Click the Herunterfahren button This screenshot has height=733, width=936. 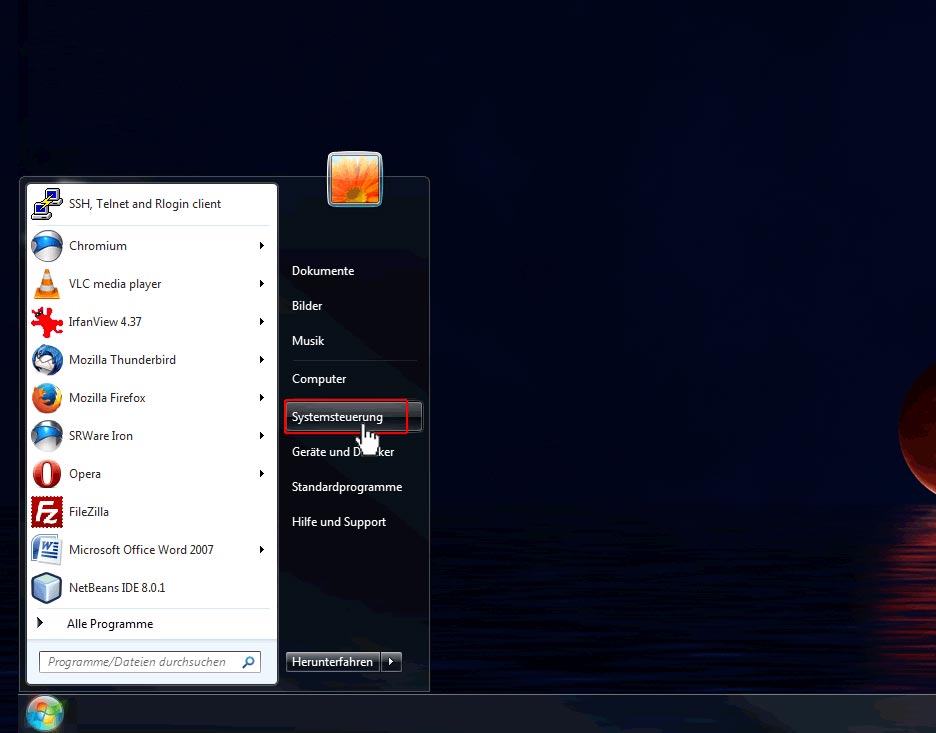pos(332,662)
